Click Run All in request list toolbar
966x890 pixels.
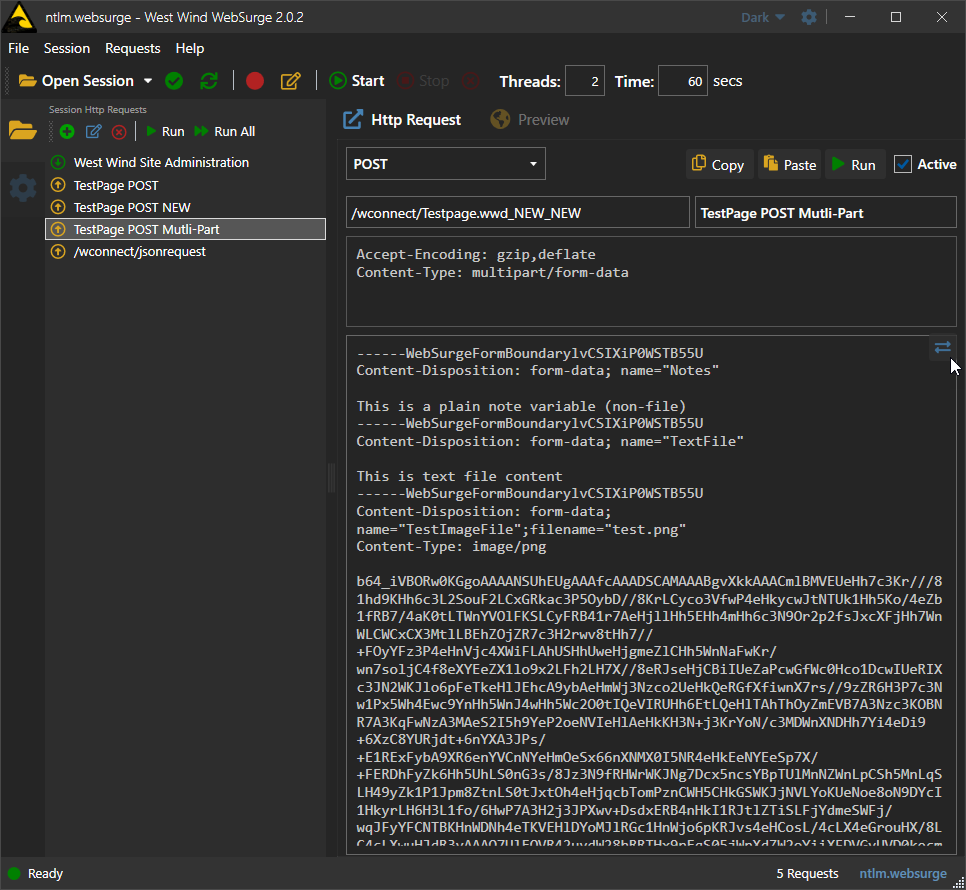click(225, 131)
